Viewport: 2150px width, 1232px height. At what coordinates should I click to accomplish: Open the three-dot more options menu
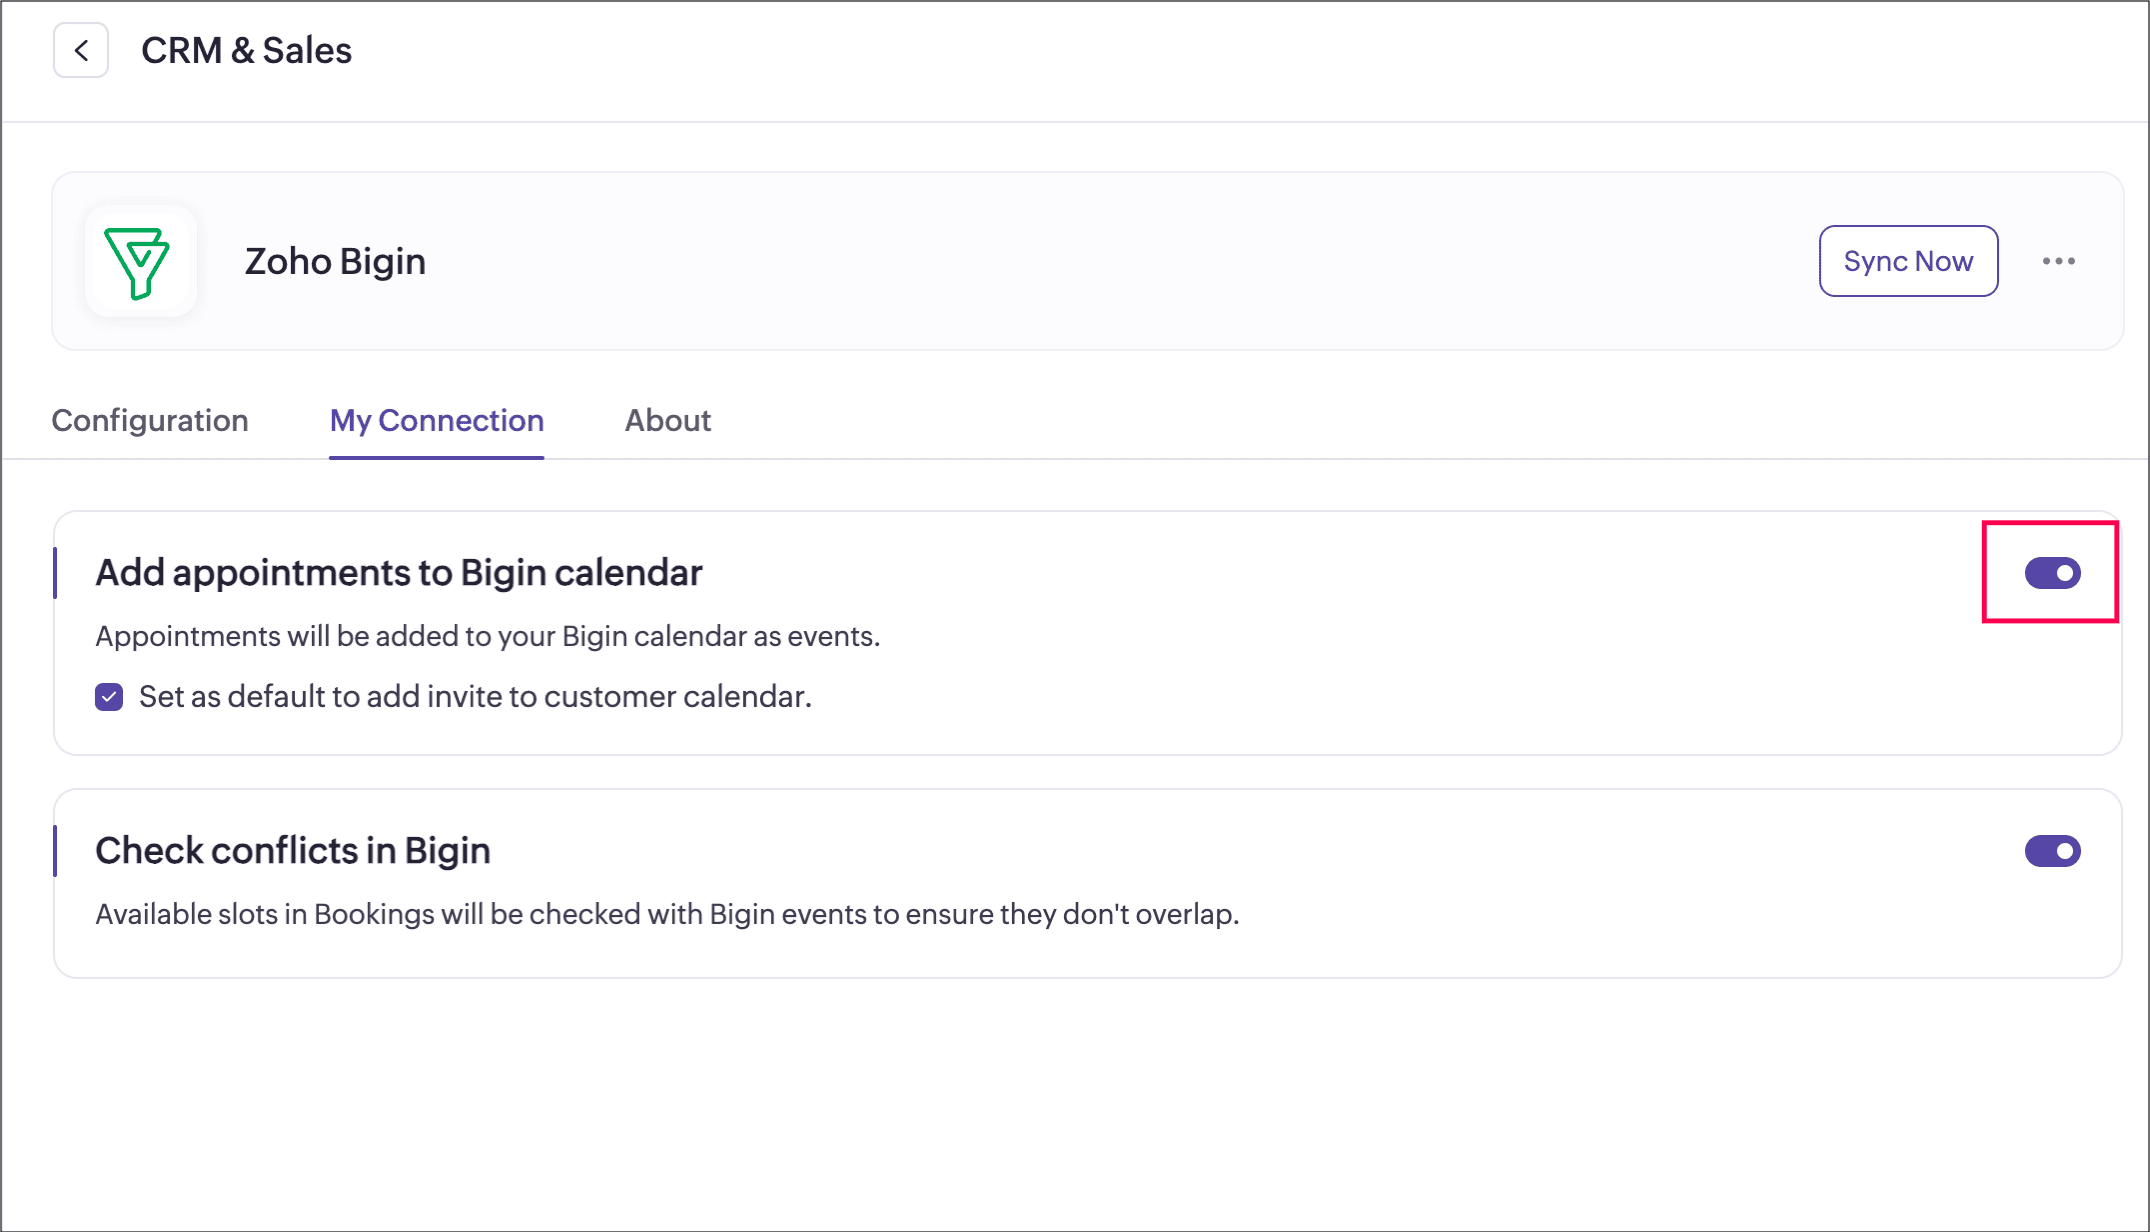pyautogui.click(x=2058, y=261)
